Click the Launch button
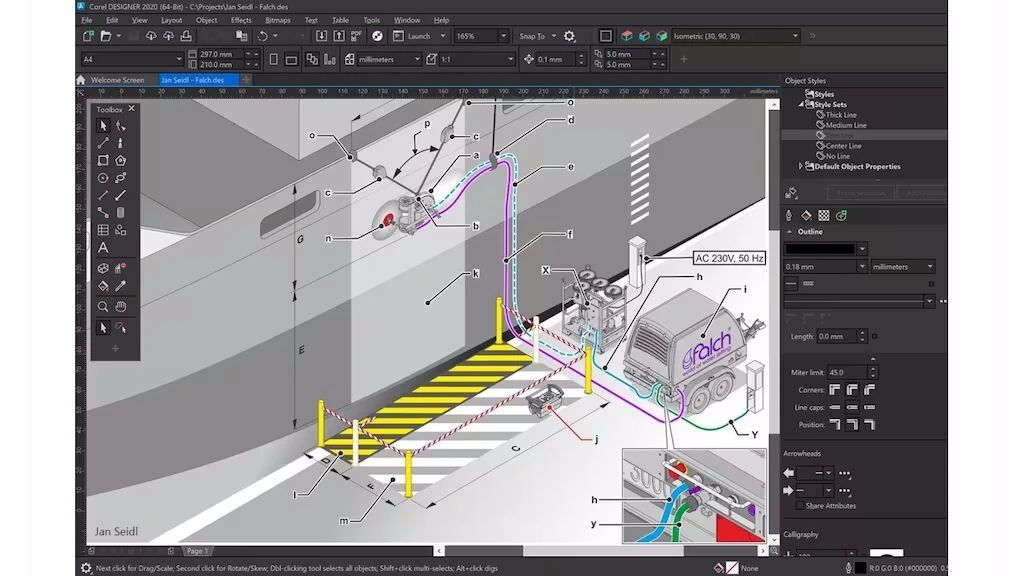Viewport: 1024px width, 576px height. coord(419,36)
